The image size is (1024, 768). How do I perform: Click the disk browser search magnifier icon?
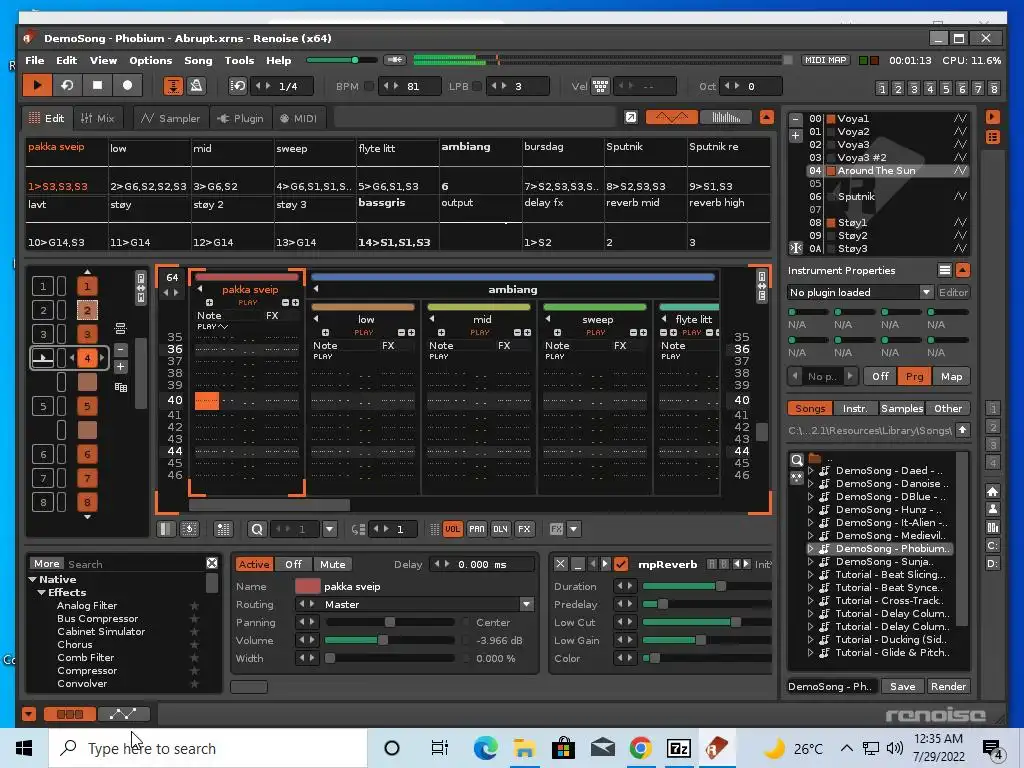[x=797, y=460]
